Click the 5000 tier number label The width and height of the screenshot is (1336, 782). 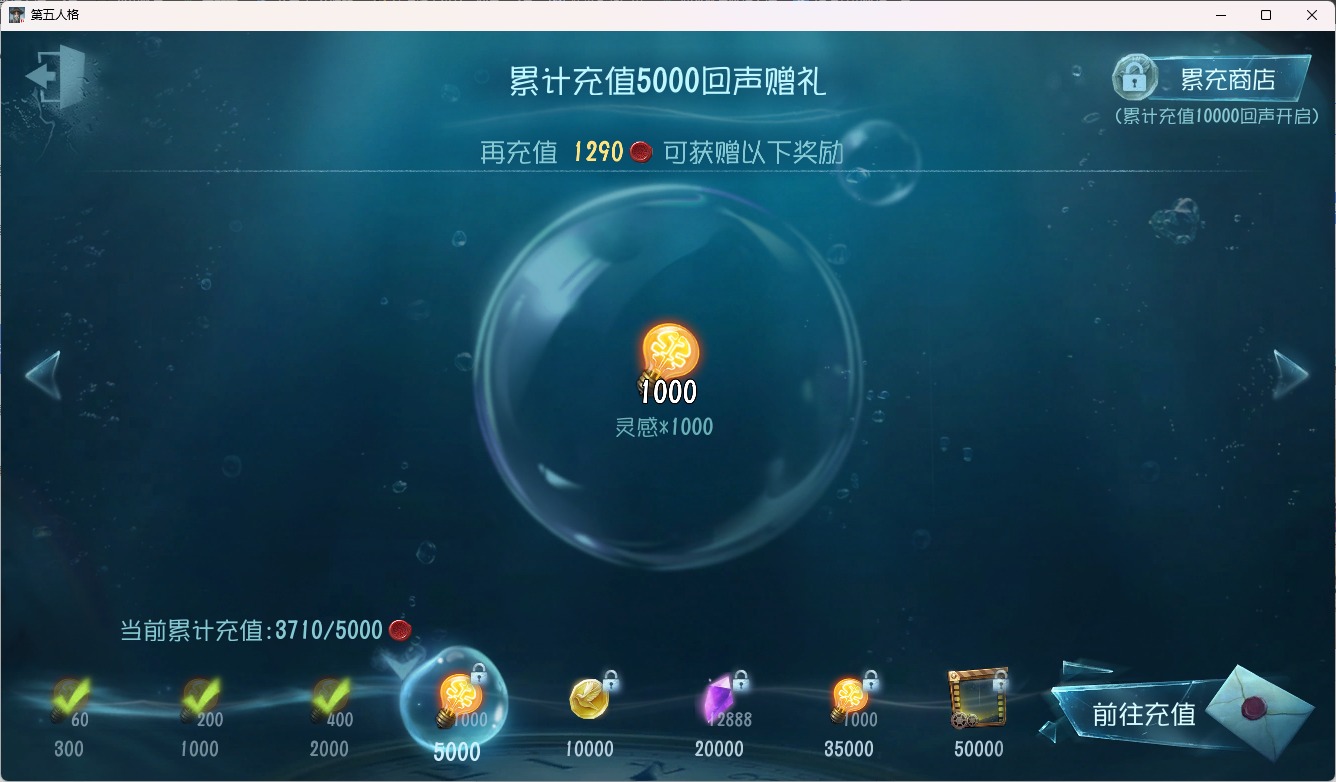[457, 751]
